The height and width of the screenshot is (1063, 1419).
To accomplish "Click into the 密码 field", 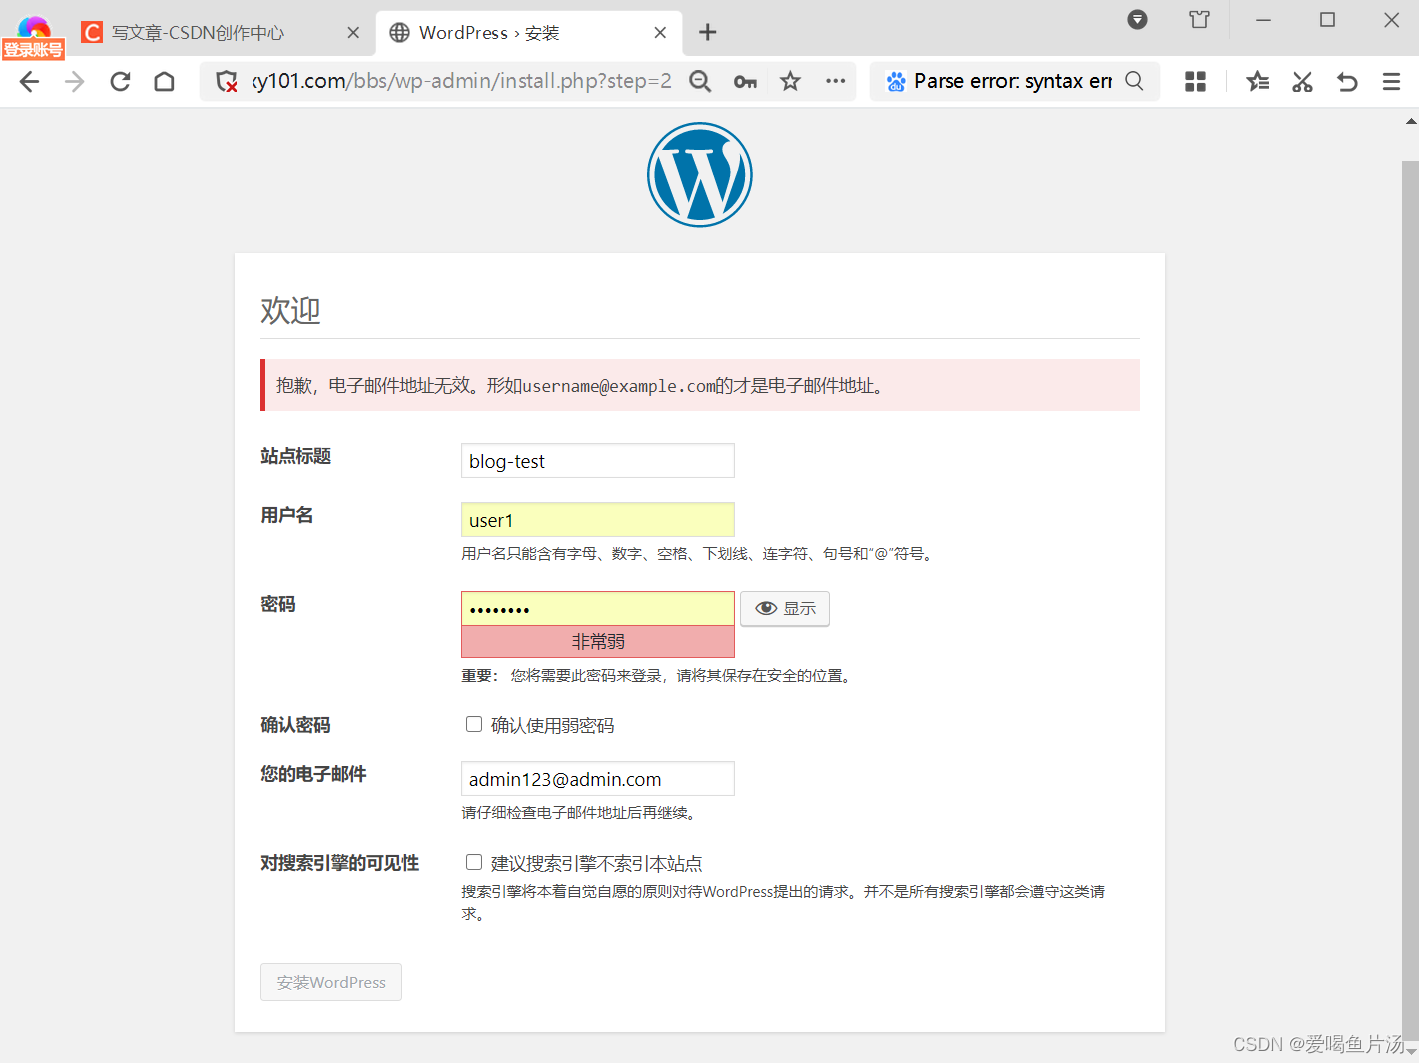I will (x=598, y=609).
